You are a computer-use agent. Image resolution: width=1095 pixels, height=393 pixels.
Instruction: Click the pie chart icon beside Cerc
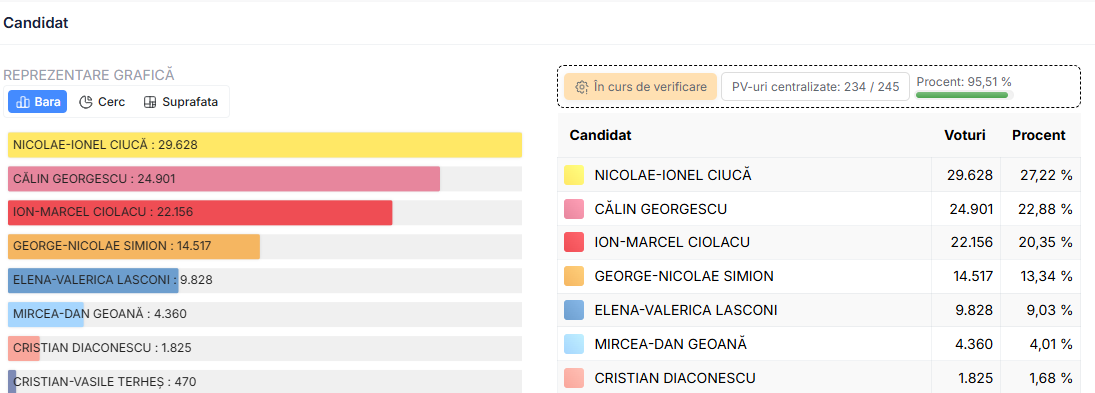(x=86, y=102)
